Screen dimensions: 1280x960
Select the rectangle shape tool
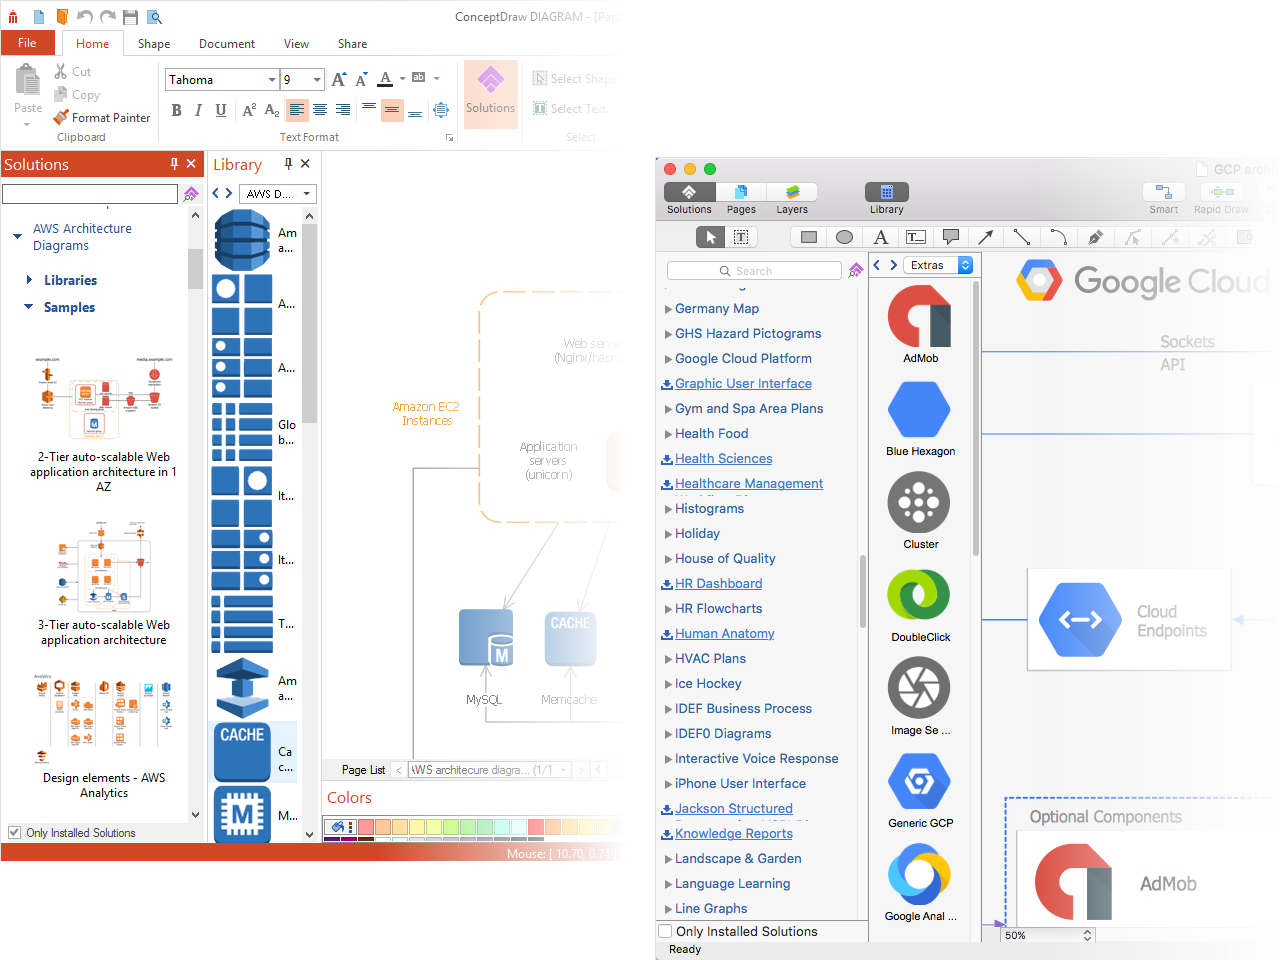pyautogui.click(x=809, y=237)
